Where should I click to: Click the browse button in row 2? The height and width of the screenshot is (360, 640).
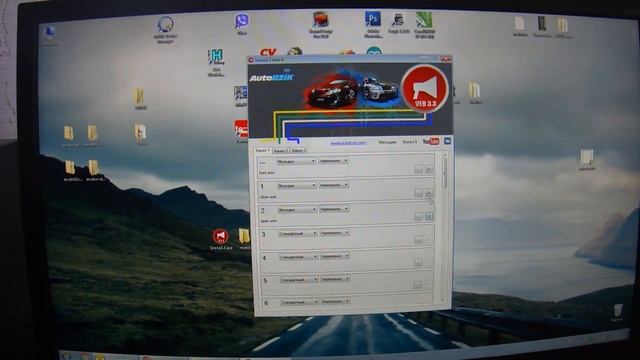click(x=419, y=216)
